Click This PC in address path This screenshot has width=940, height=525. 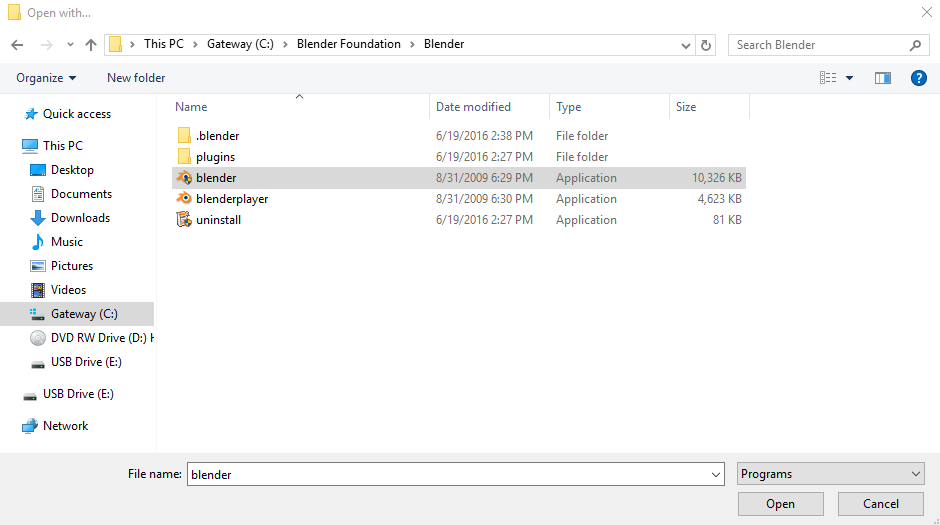[164, 44]
